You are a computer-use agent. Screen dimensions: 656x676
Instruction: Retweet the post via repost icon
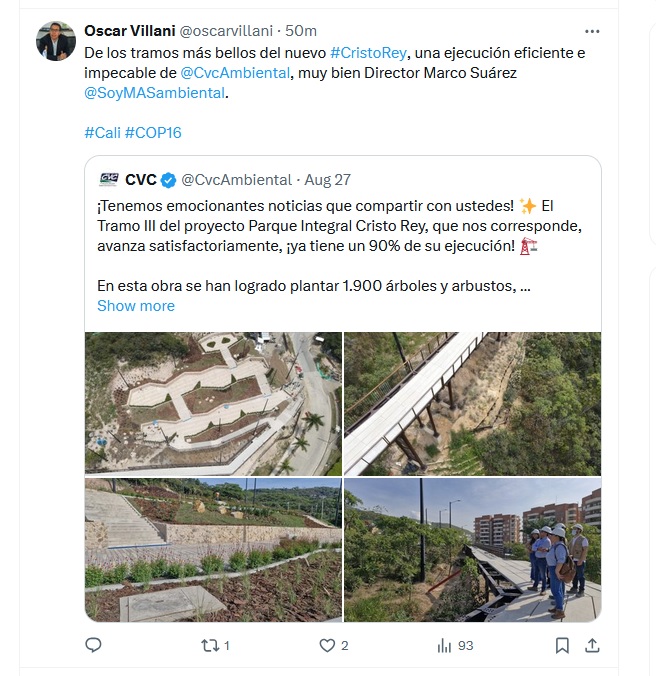[x=210, y=645]
